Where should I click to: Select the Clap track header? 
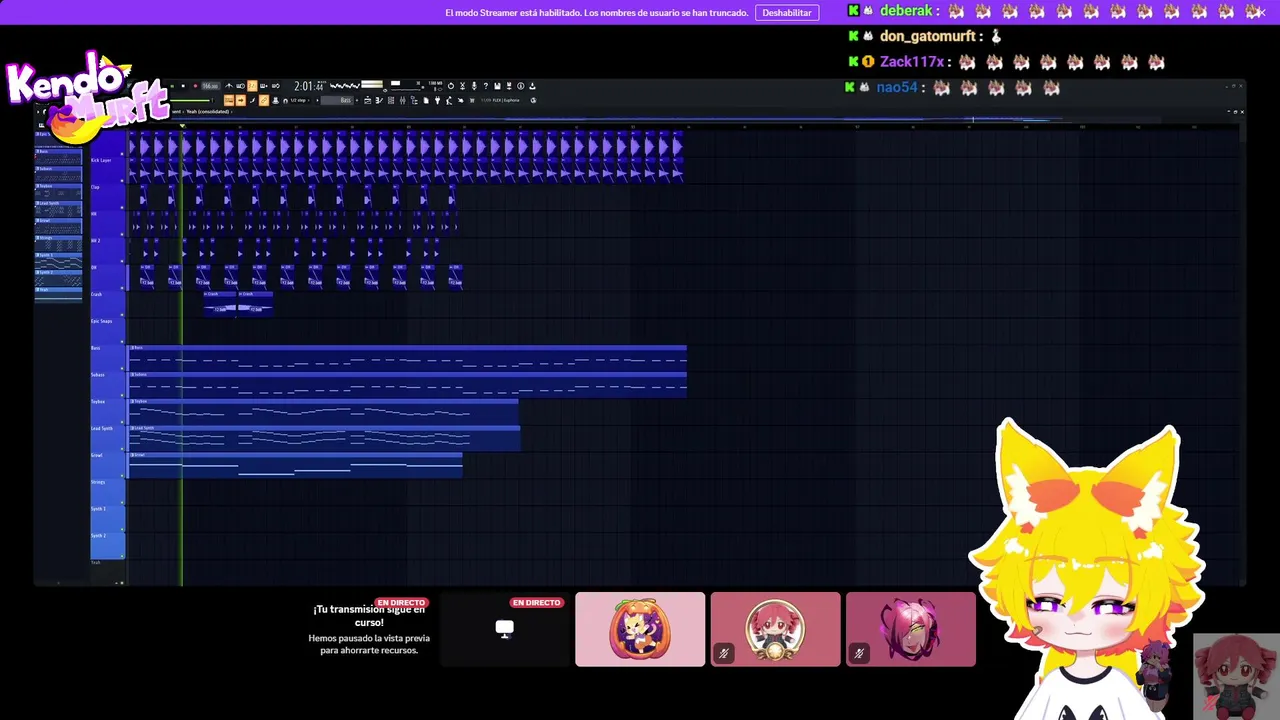click(106, 198)
